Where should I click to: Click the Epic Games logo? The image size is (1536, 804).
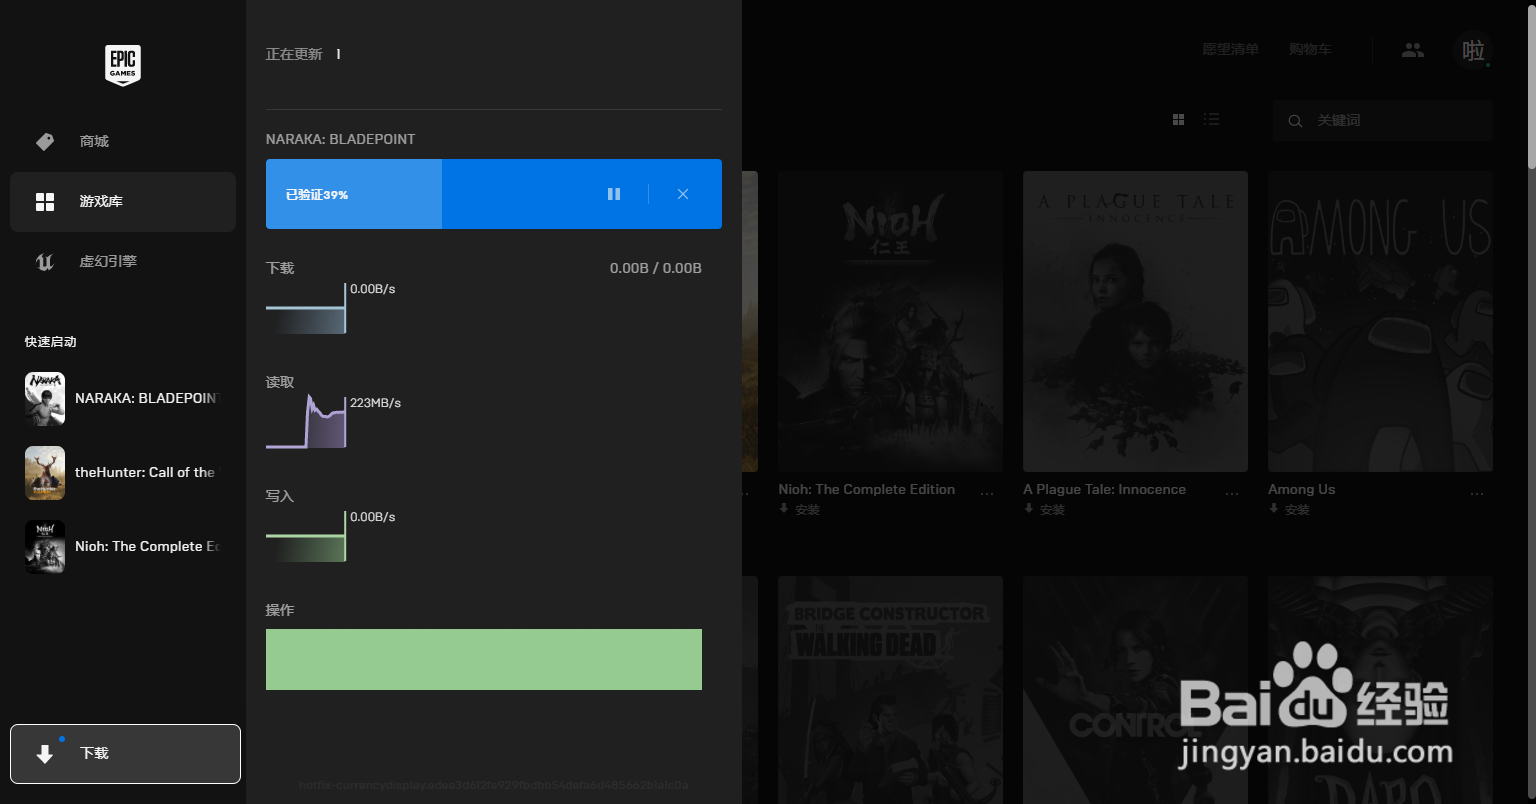[x=123, y=65]
